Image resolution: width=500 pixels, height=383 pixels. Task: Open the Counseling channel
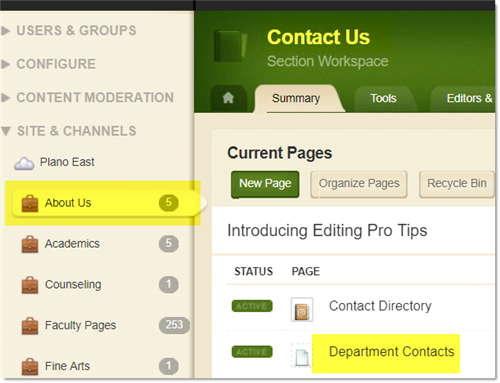[x=73, y=284]
